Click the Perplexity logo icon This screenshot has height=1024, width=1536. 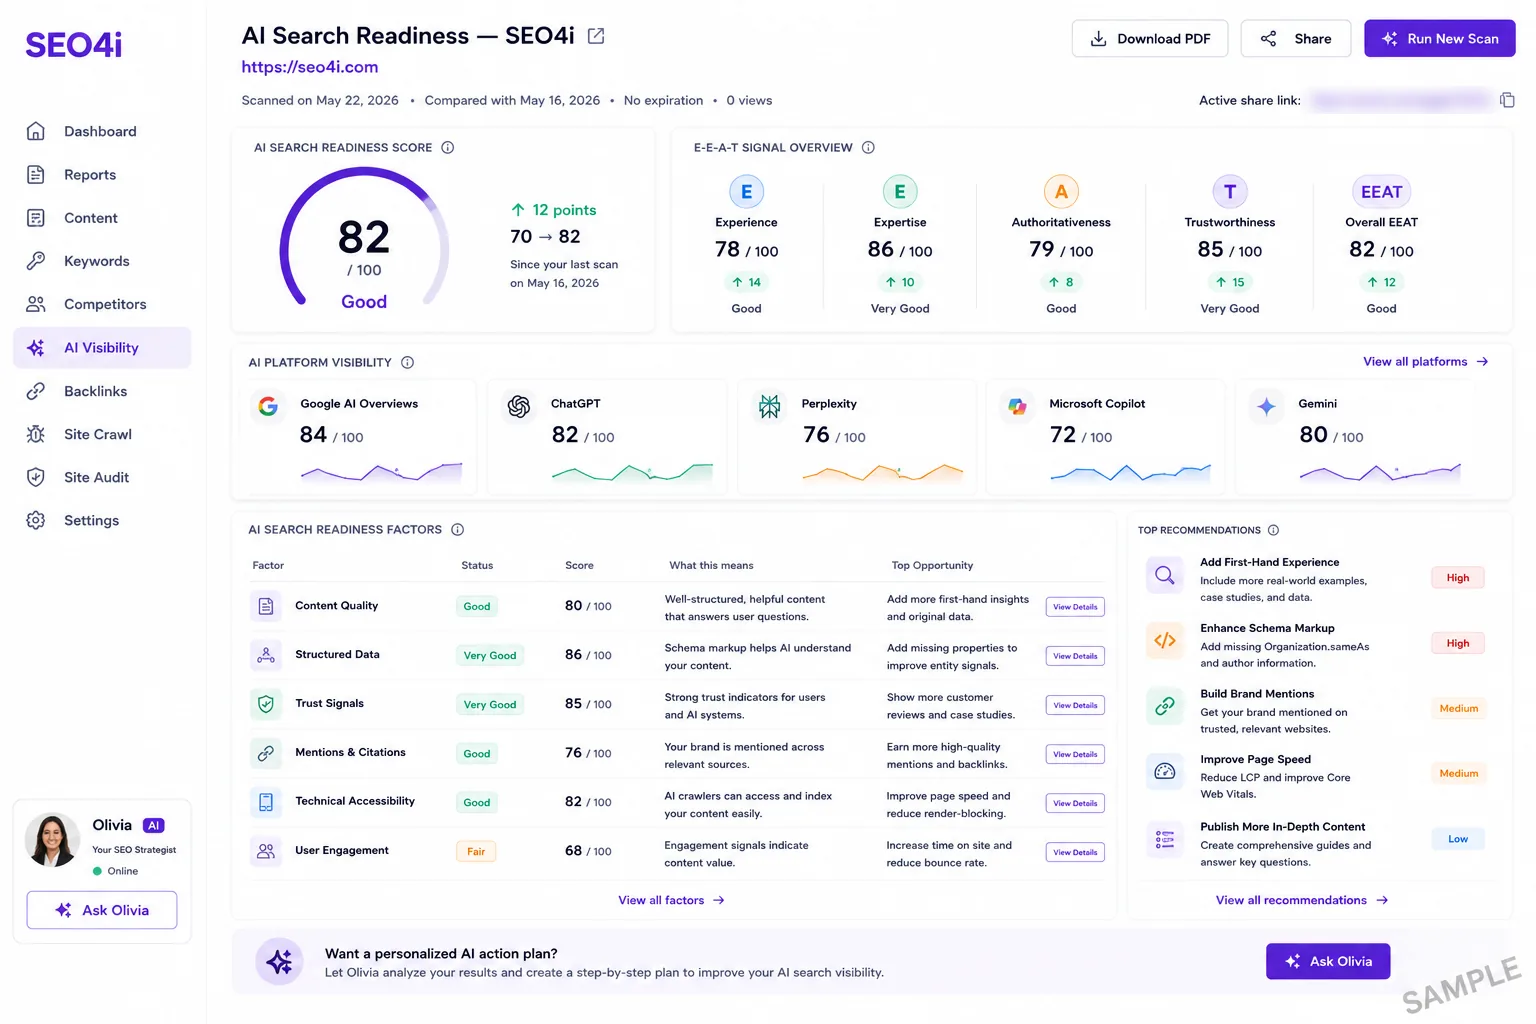coord(769,406)
